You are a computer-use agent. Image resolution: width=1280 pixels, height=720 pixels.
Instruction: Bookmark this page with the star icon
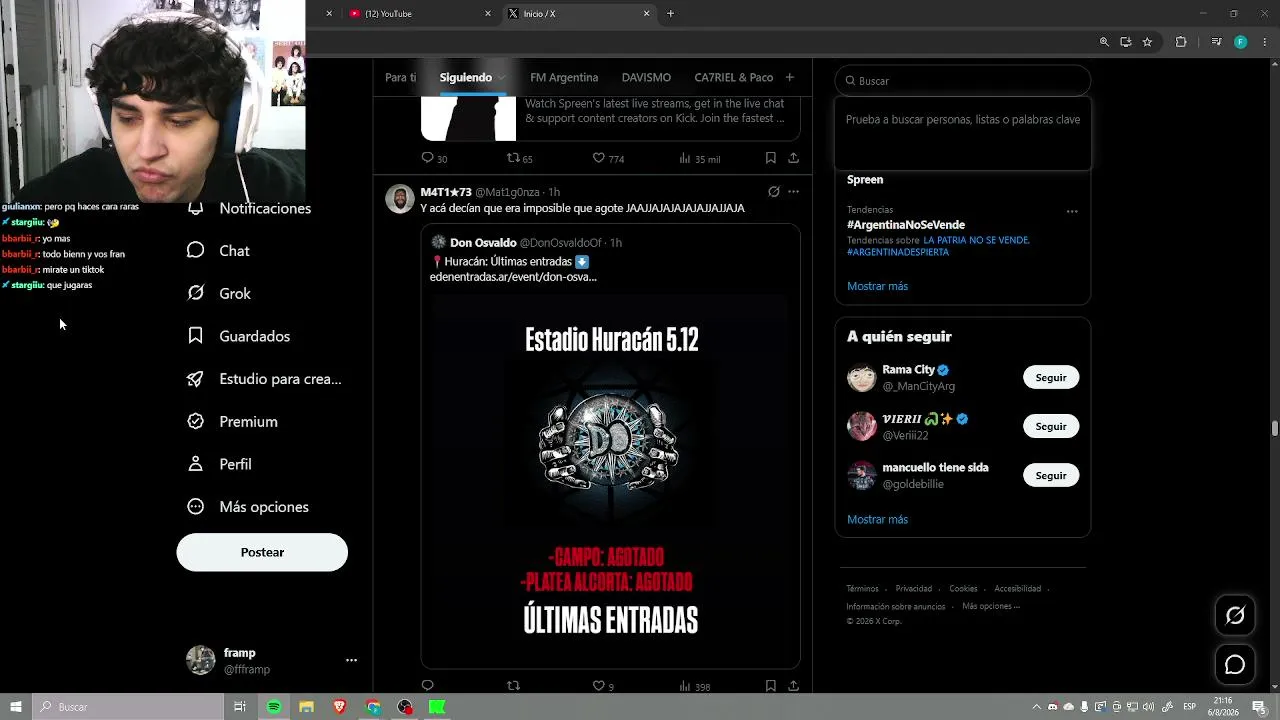pos(1147,42)
